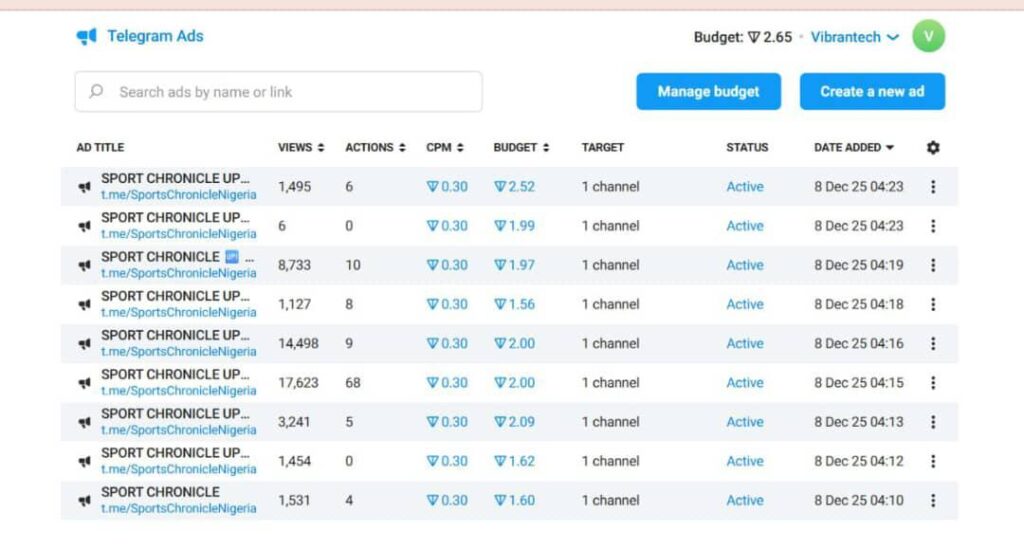Edit budget 1.56 value

[514, 304]
